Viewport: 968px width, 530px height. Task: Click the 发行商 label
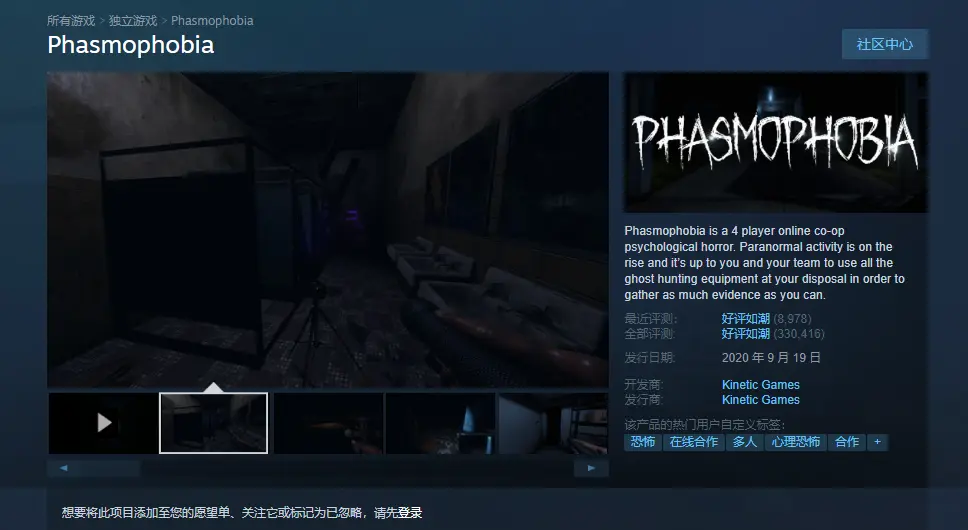tap(644, 400)
